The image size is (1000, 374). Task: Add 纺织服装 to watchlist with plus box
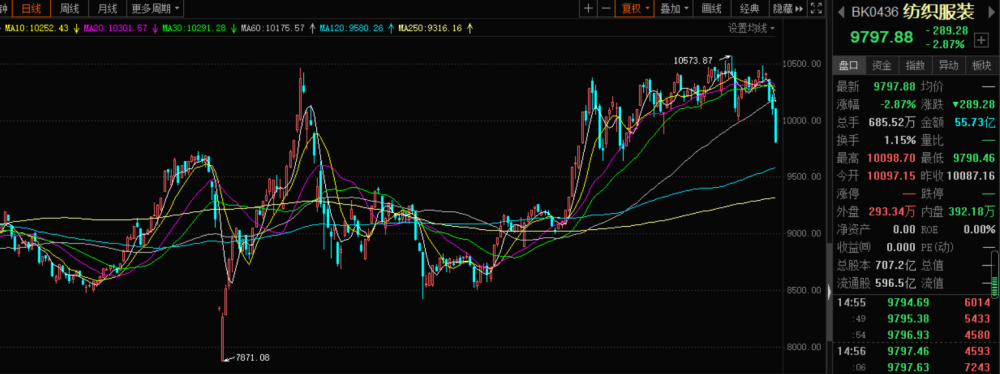click(x=981, y=41)
